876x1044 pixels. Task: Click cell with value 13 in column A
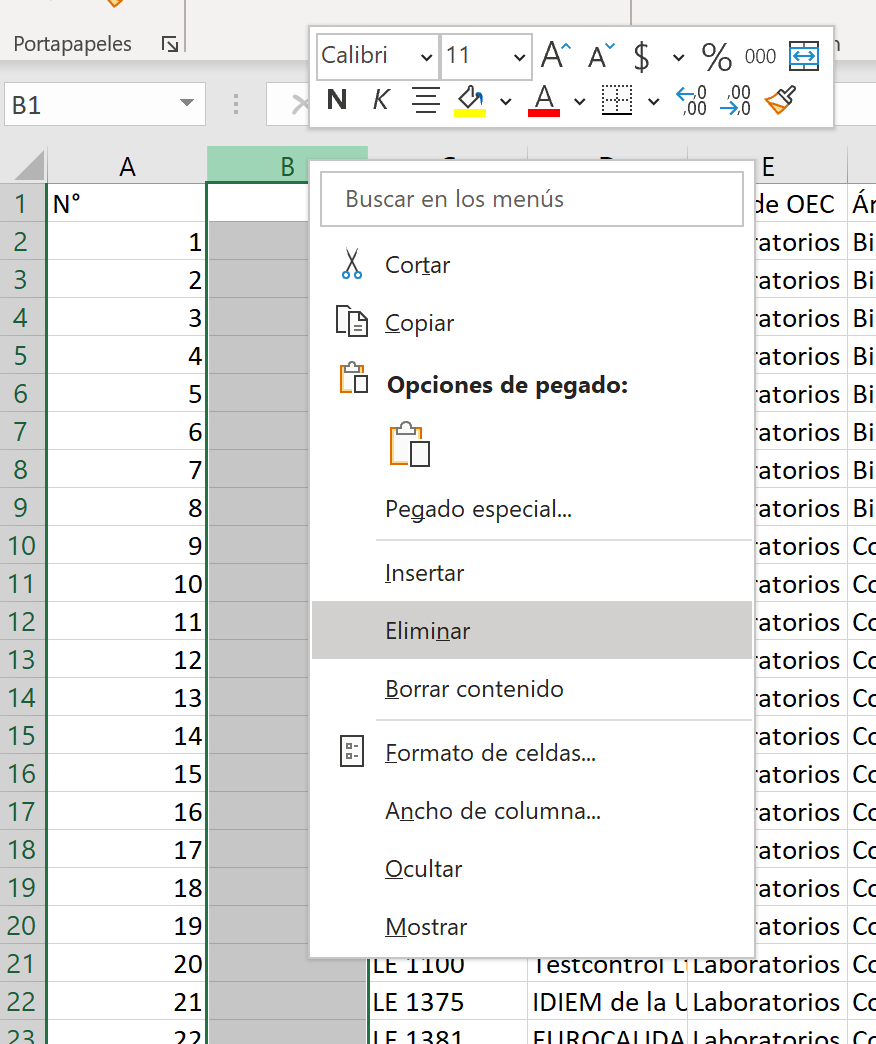pyautogui.click(x=127, y=698)
